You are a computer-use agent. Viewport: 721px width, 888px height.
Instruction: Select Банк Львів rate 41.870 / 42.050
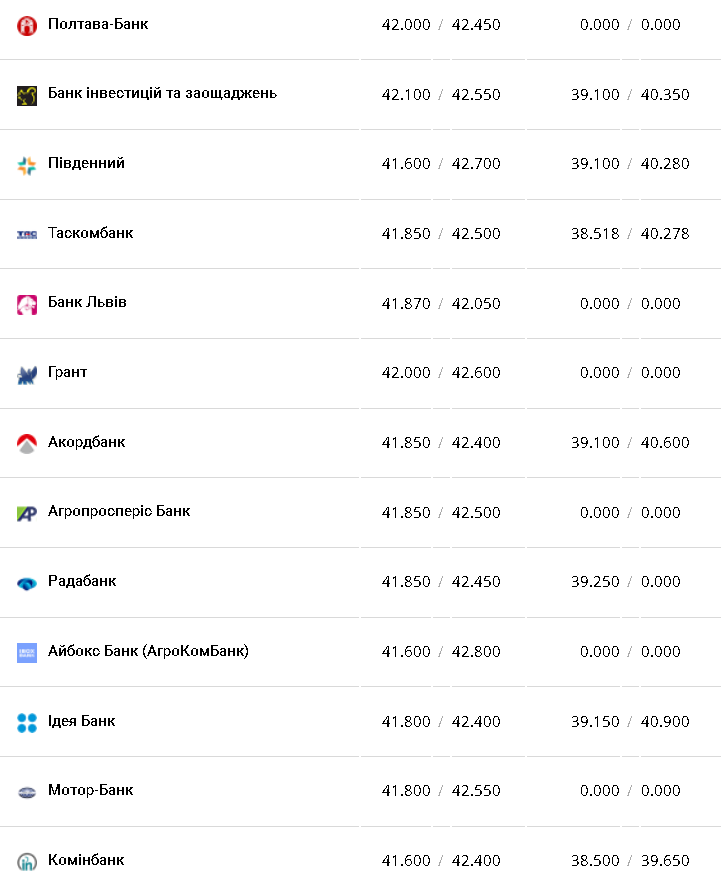[441, 303]
